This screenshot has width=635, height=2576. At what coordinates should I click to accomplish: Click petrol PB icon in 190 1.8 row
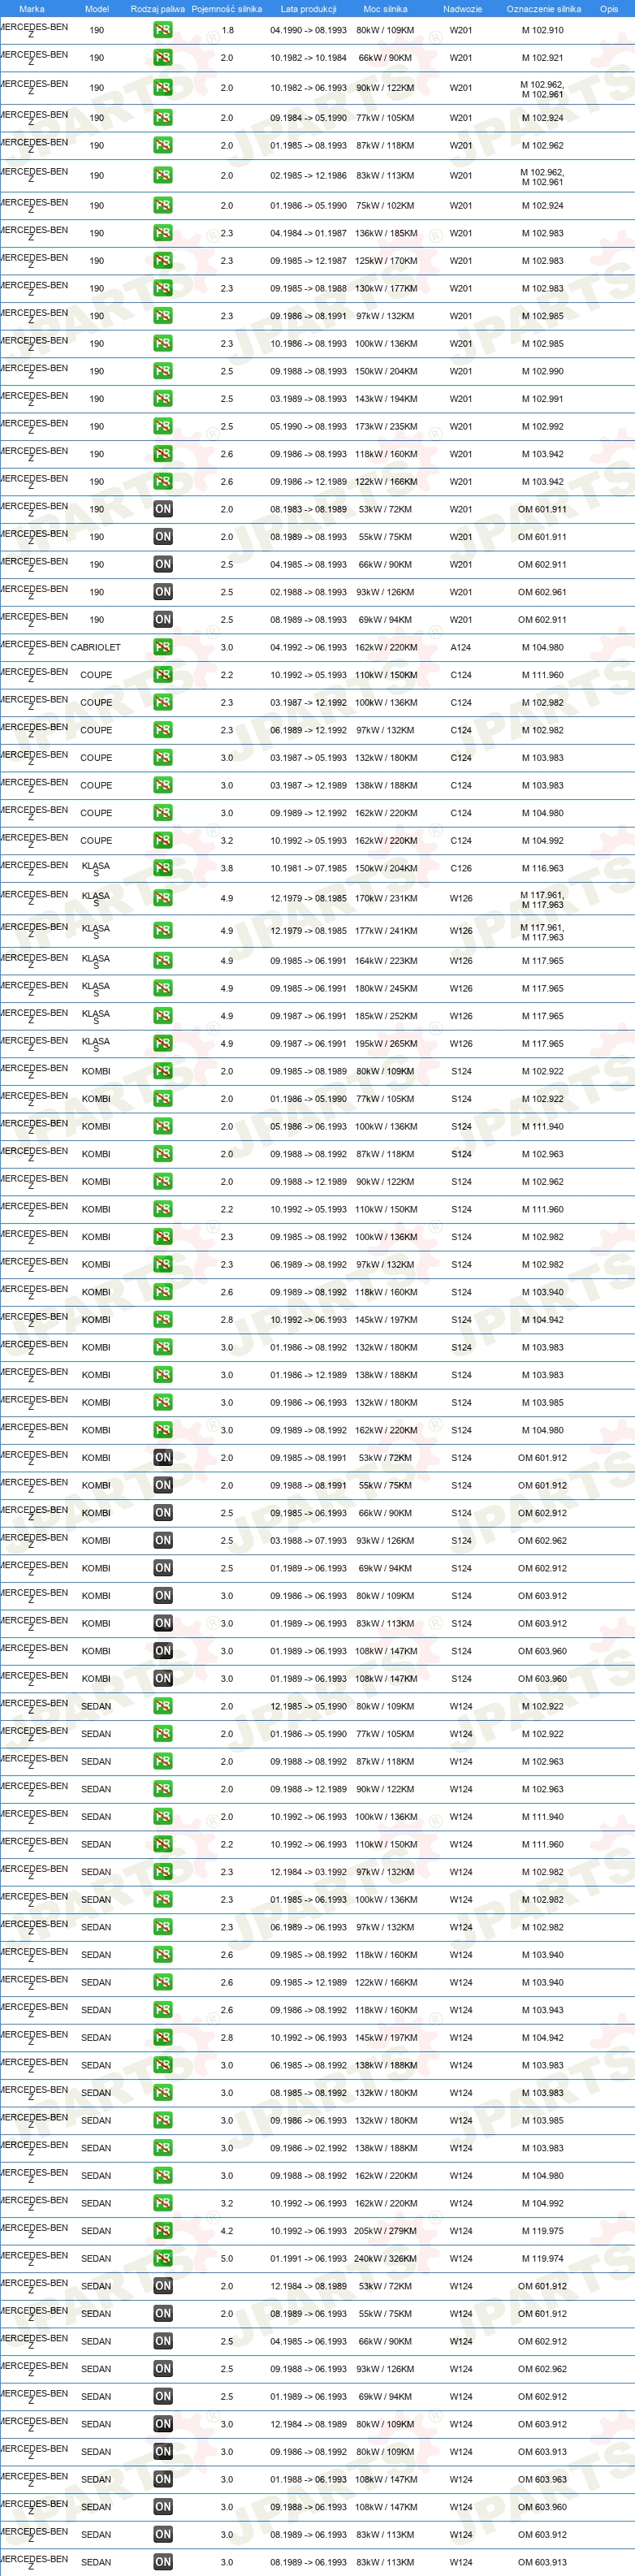162,30
